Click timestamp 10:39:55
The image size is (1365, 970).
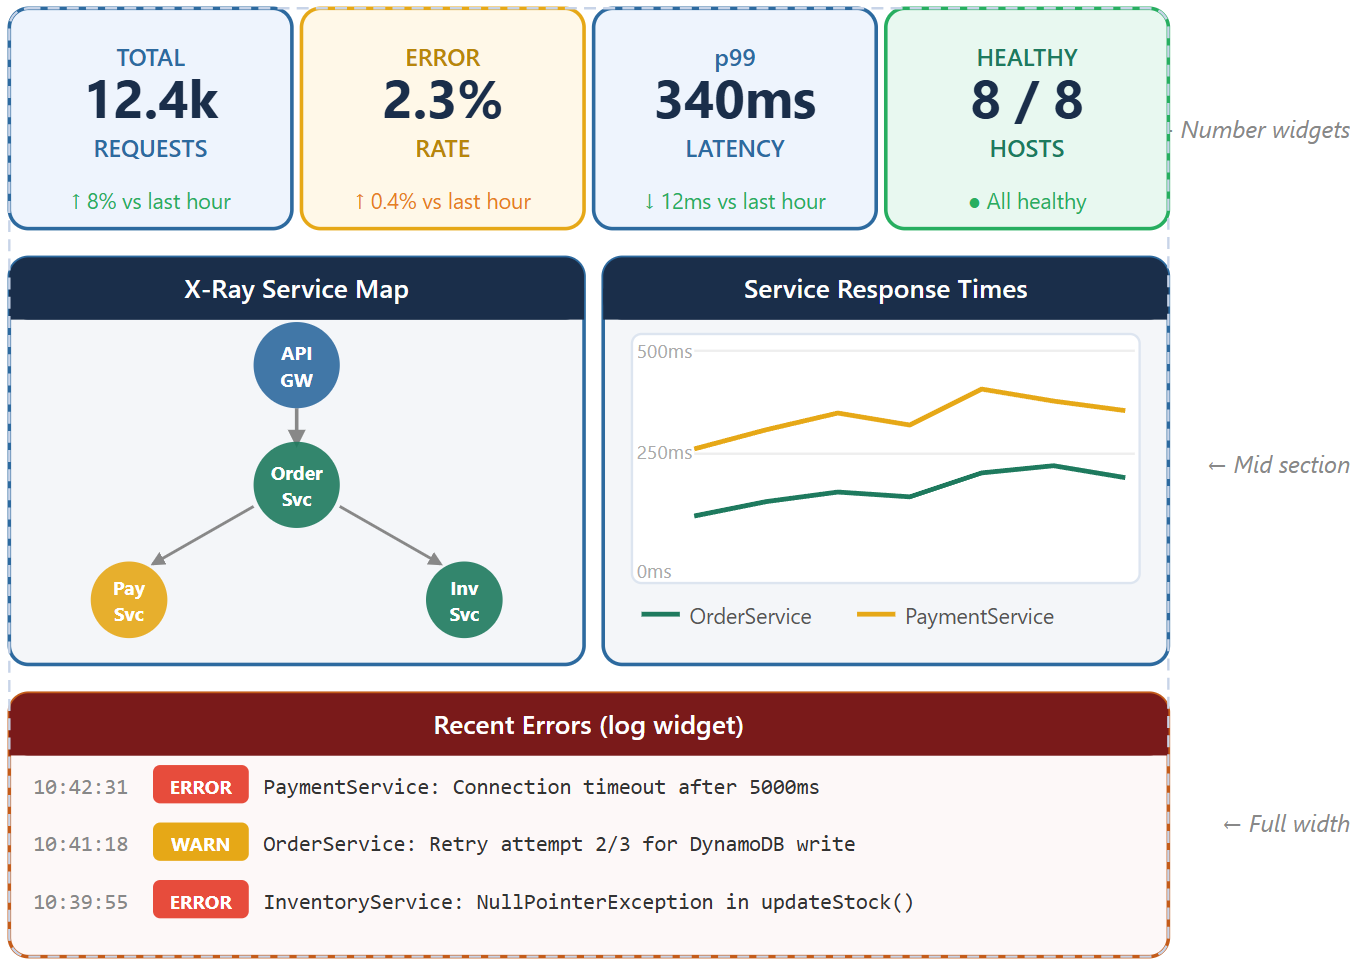coord(81,902)
